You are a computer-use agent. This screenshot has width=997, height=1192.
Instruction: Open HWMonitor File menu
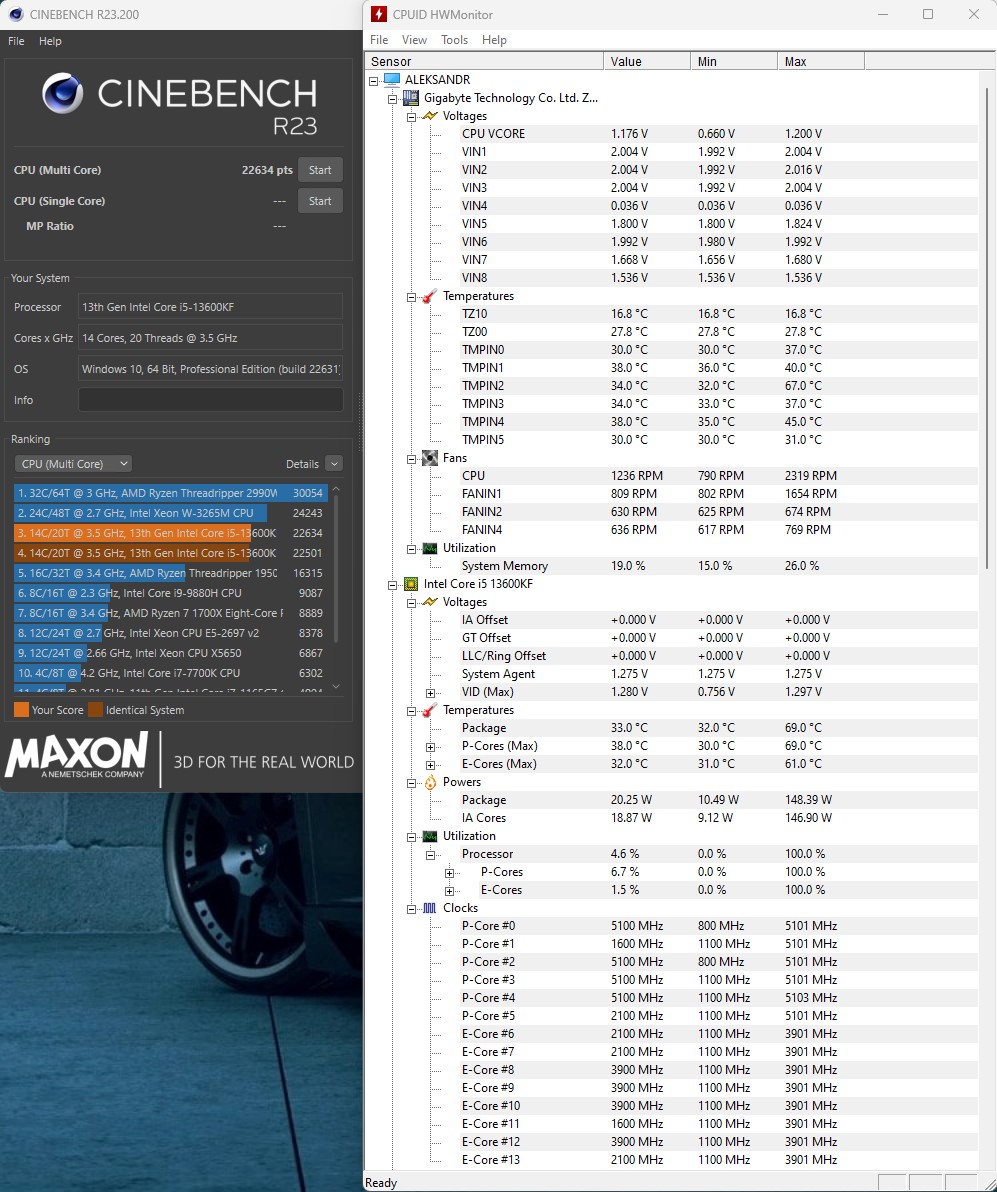tap(379, 40)
